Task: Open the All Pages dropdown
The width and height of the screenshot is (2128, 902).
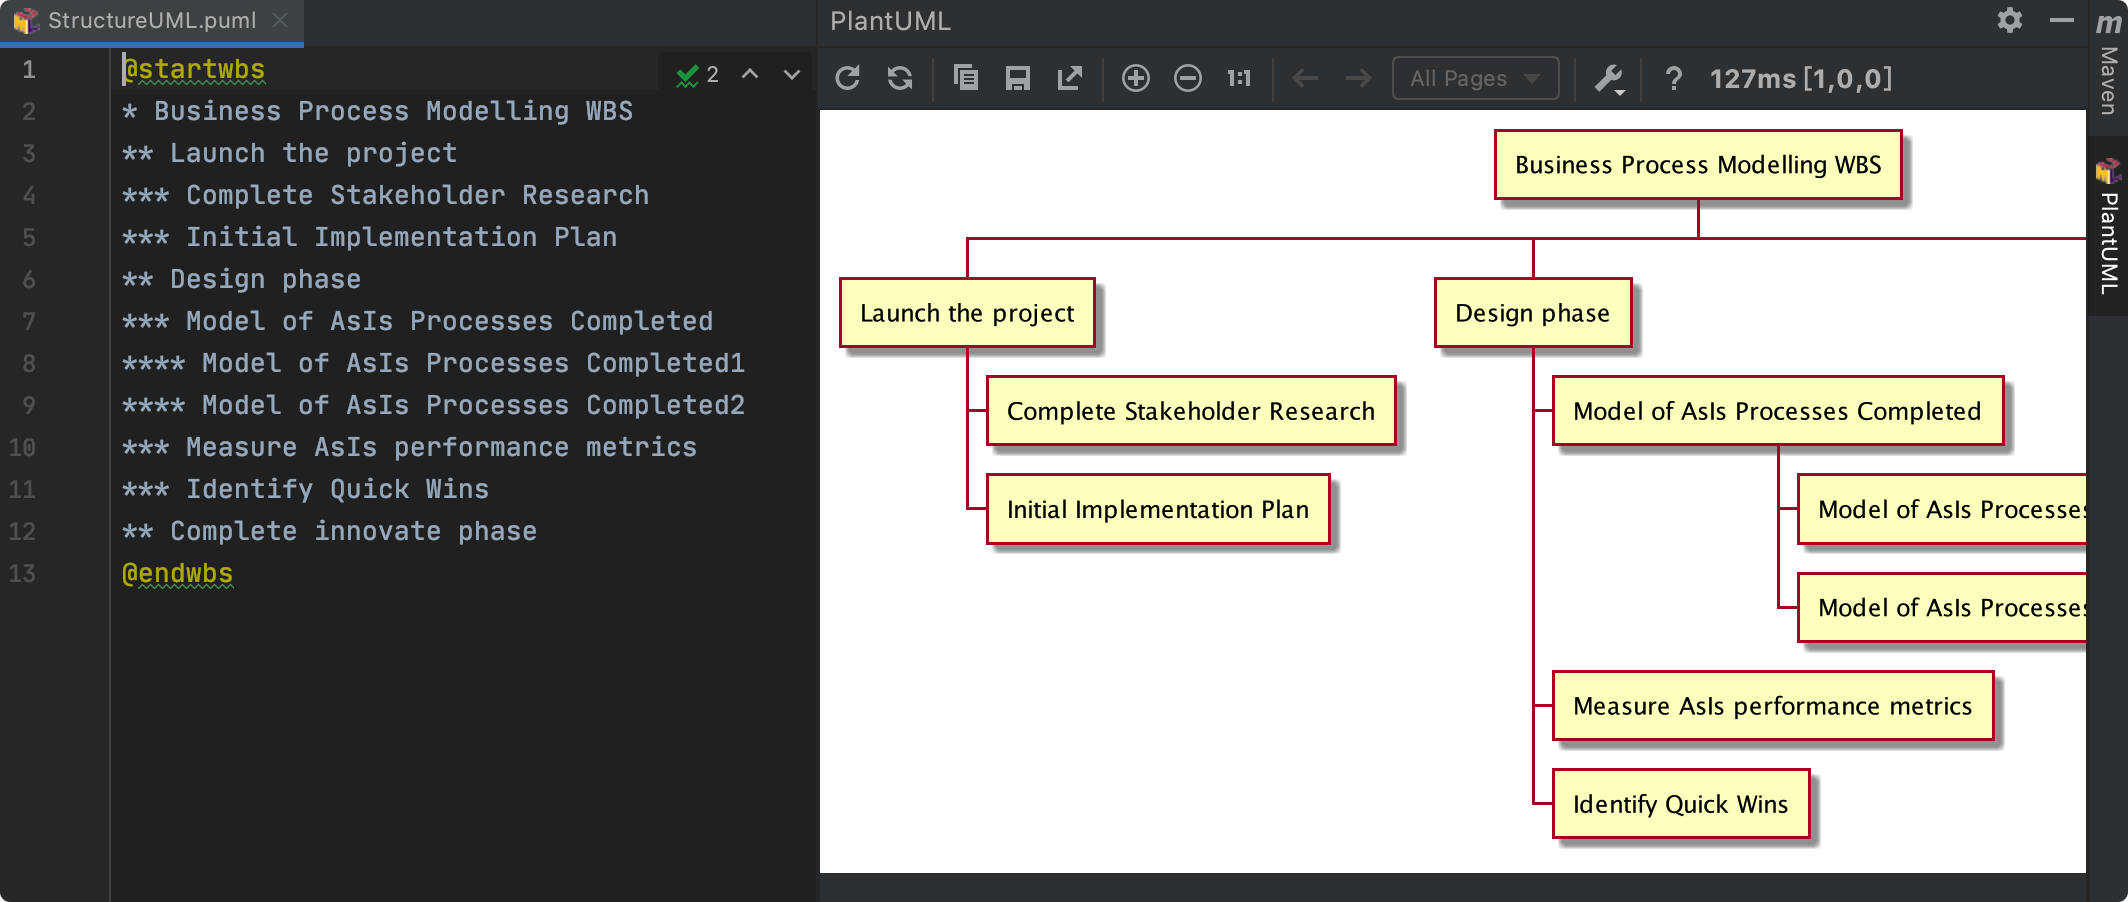Action: (1475, 78)
